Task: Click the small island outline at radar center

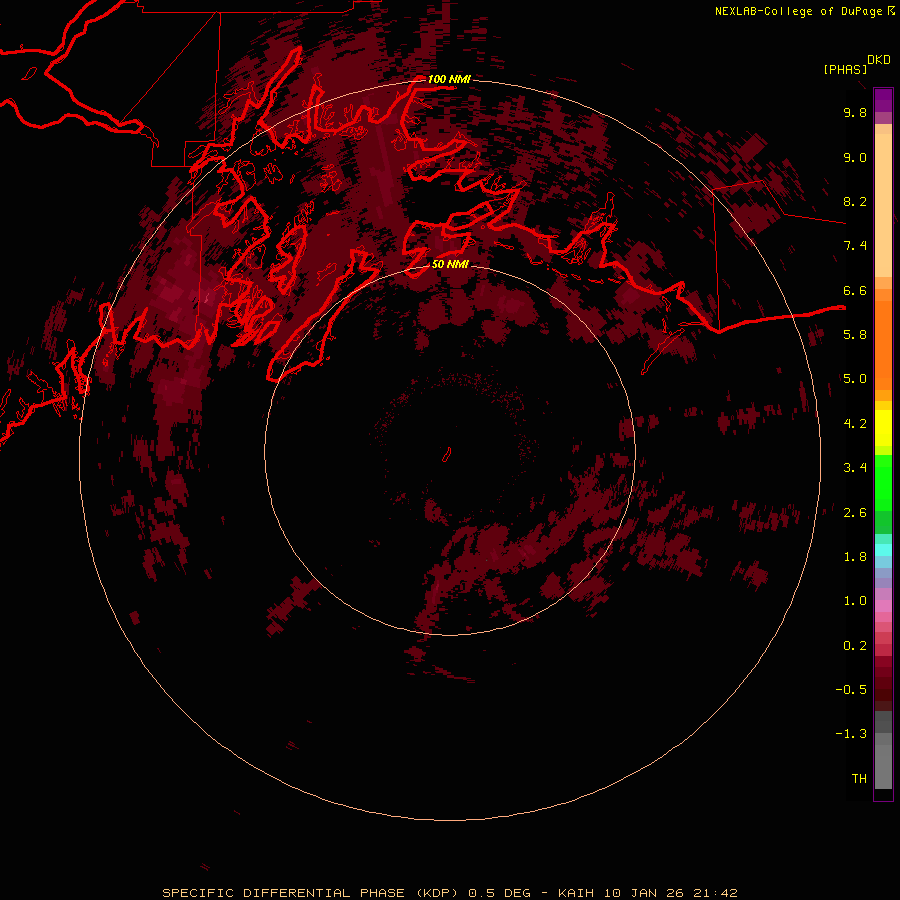Action: point(447,454)
